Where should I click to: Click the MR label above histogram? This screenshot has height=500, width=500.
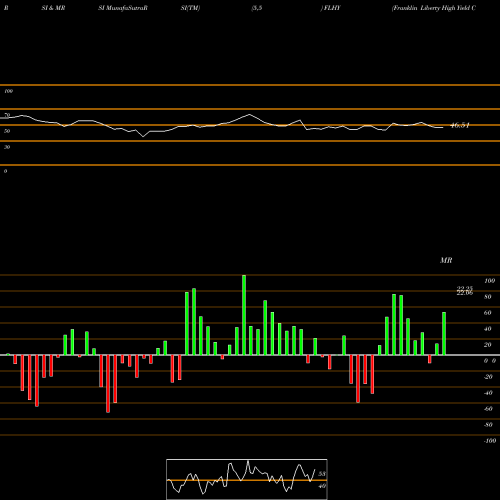coord(446,260)
